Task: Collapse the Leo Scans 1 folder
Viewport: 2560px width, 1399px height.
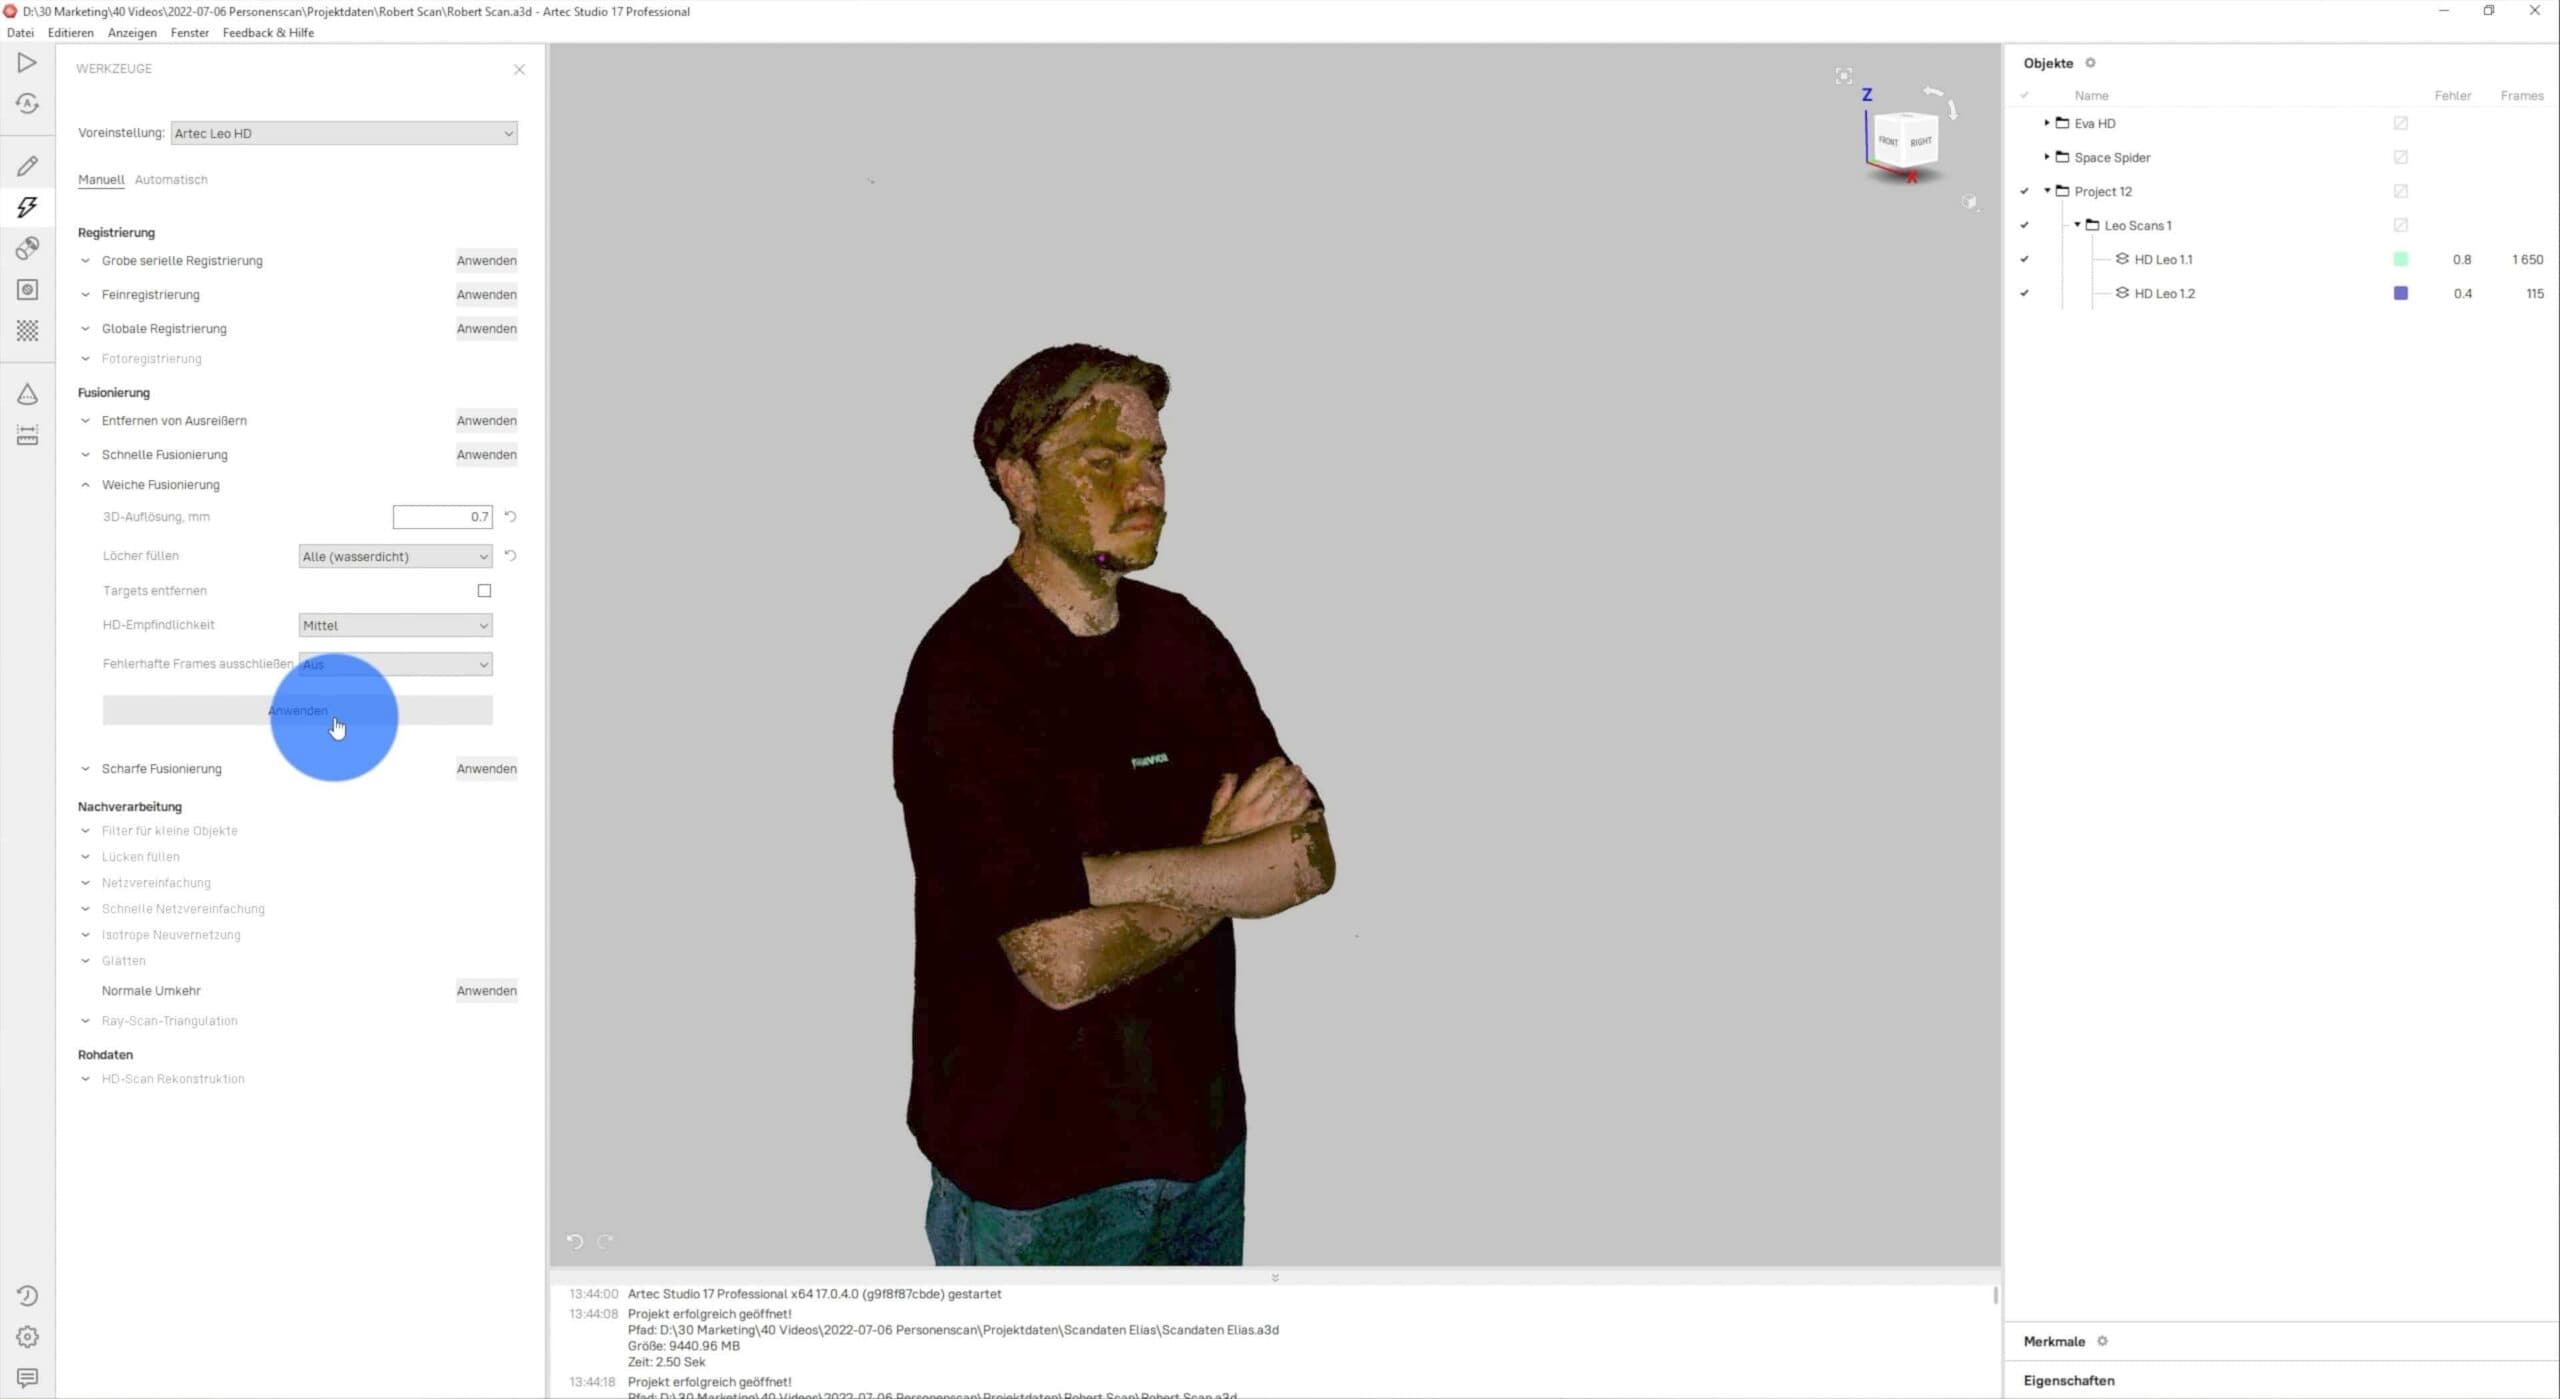Action: tap(2075, 225)
